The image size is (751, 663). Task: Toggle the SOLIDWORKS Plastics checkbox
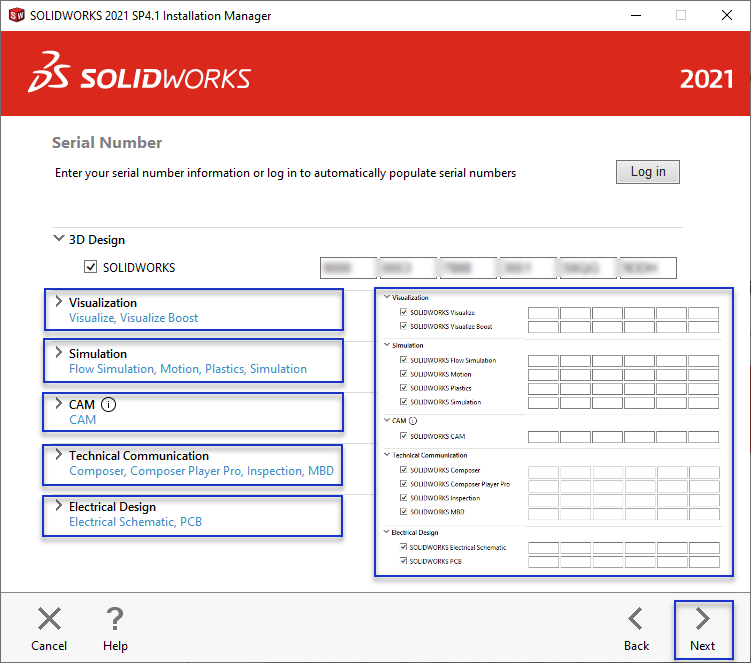click(403, 388)
